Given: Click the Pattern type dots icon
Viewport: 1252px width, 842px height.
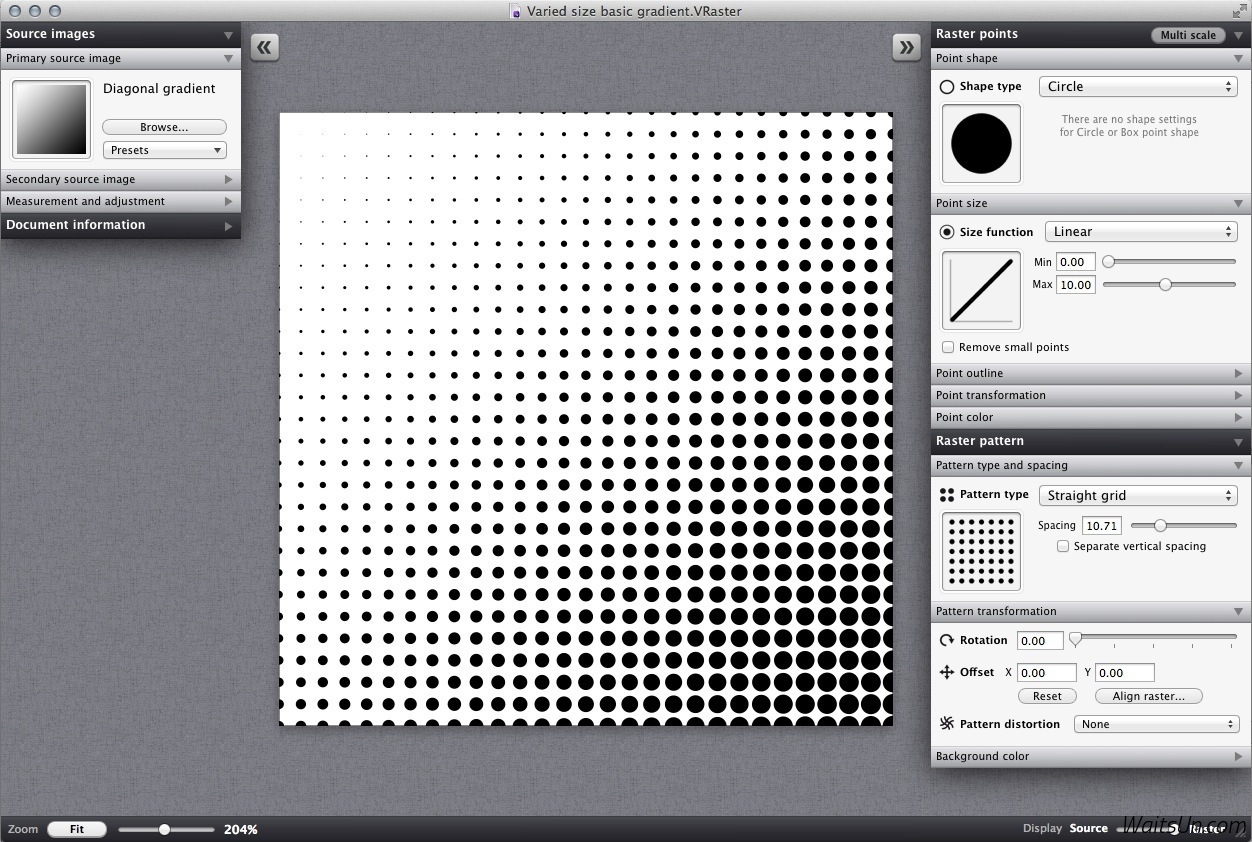Looking at the screenshot, I should [946, 495].
